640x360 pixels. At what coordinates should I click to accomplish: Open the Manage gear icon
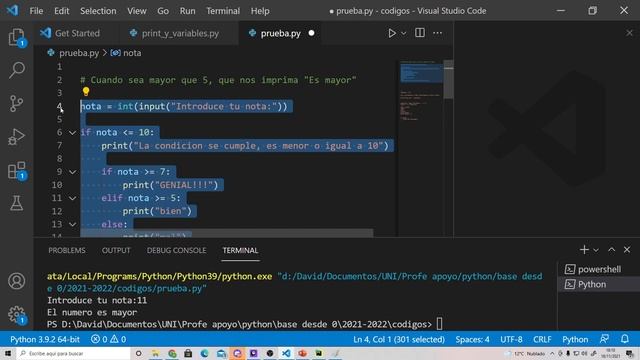click(16, 314)
